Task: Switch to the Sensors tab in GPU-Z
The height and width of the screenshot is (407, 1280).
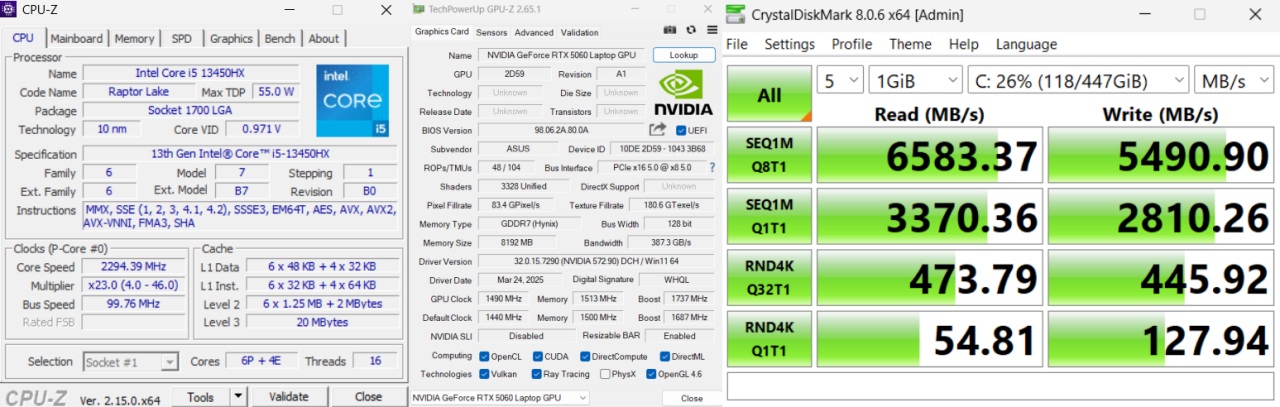Action: [491, 32]
